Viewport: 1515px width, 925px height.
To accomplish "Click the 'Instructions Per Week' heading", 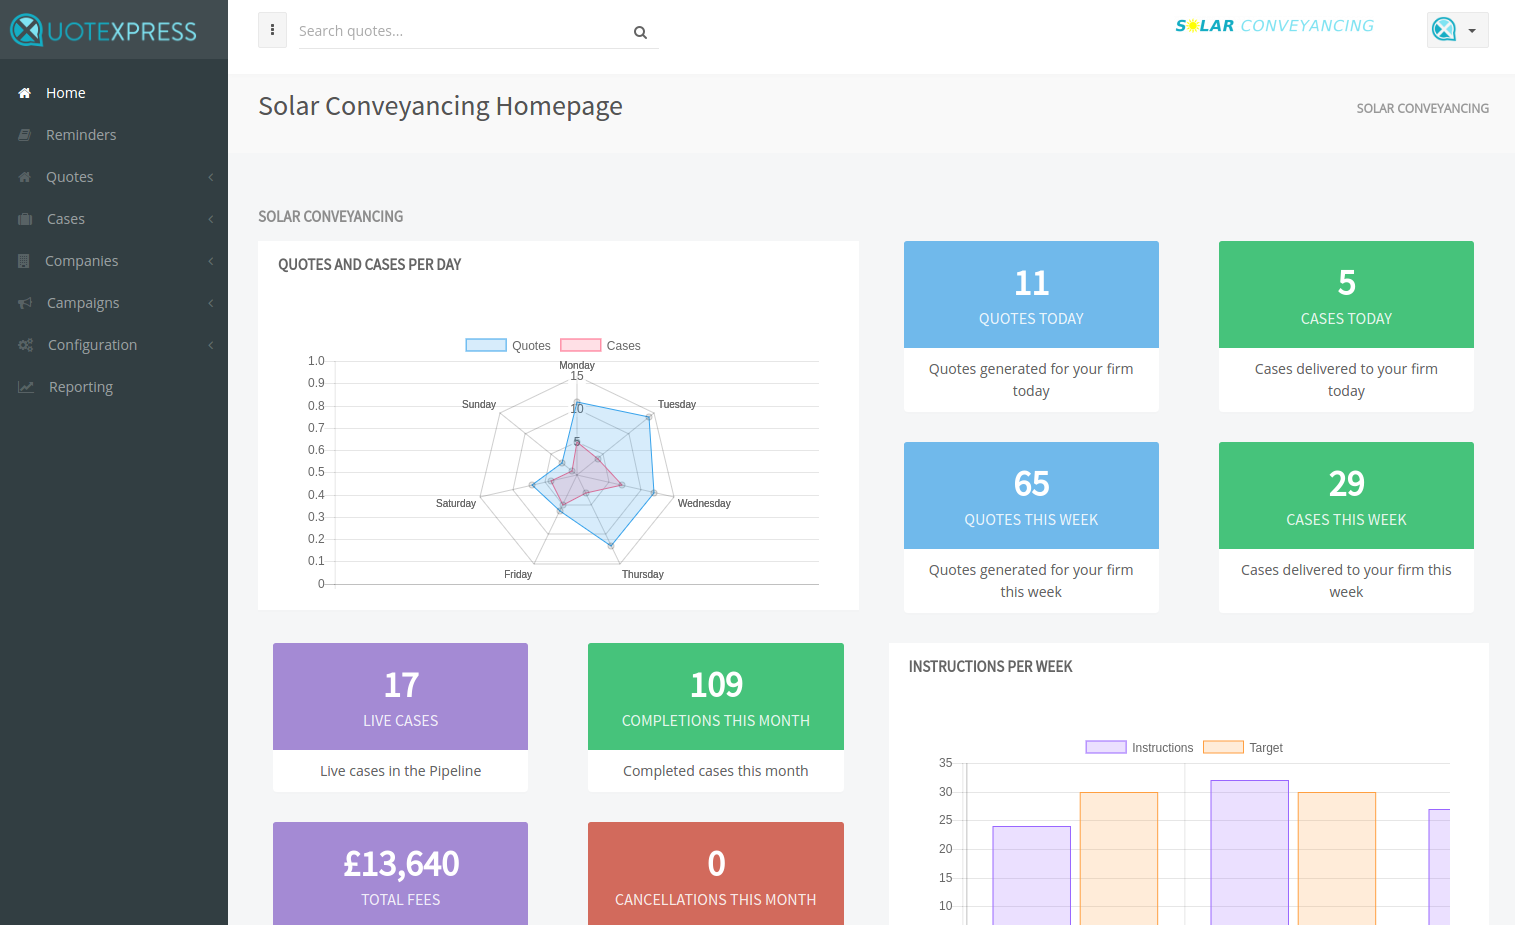I will [x=990, y=666].
